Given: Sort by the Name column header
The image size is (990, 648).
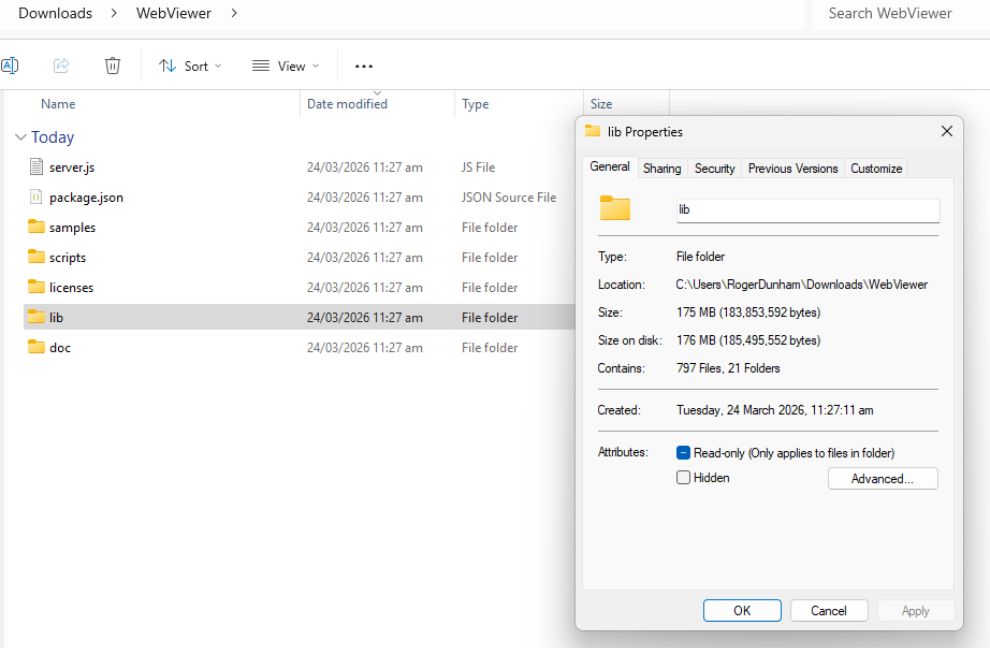Looking at the screenshot, I should coord(58,104).
